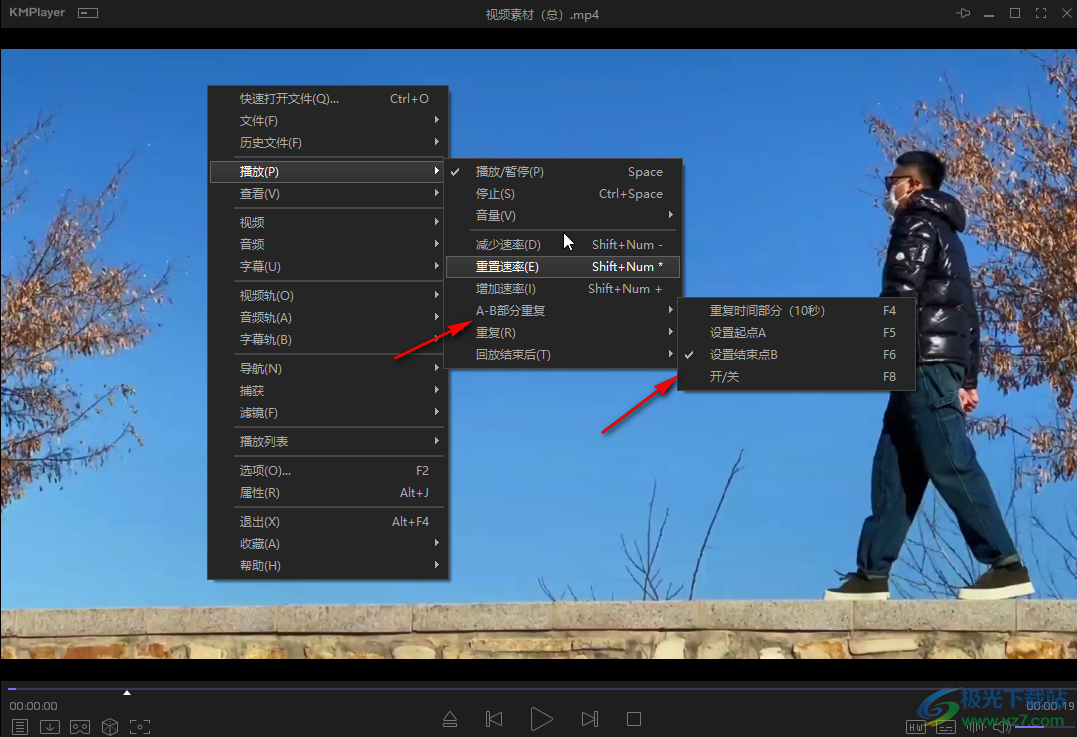Click the subtitle icon in bottom bar
Screen dimensions: 1077x737
[x=946, y=727]
